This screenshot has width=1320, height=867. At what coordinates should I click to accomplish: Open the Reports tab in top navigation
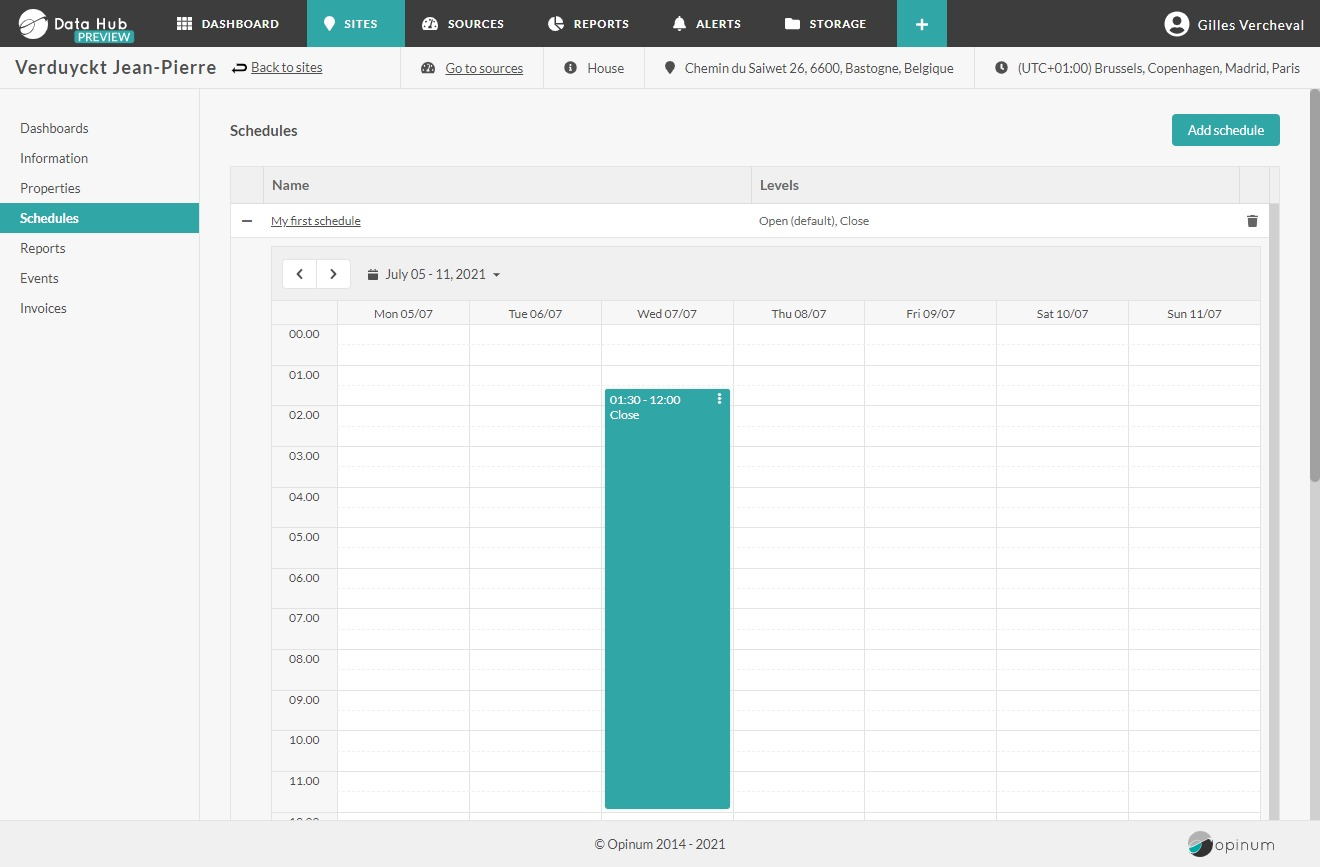588,24
